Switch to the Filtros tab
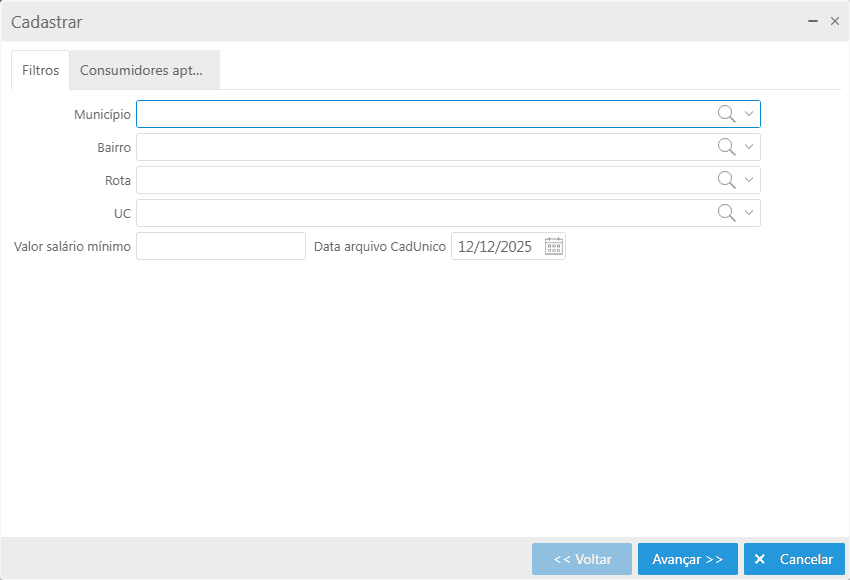The width and height of the screenshot is (850, 580). tap(41, 71)
